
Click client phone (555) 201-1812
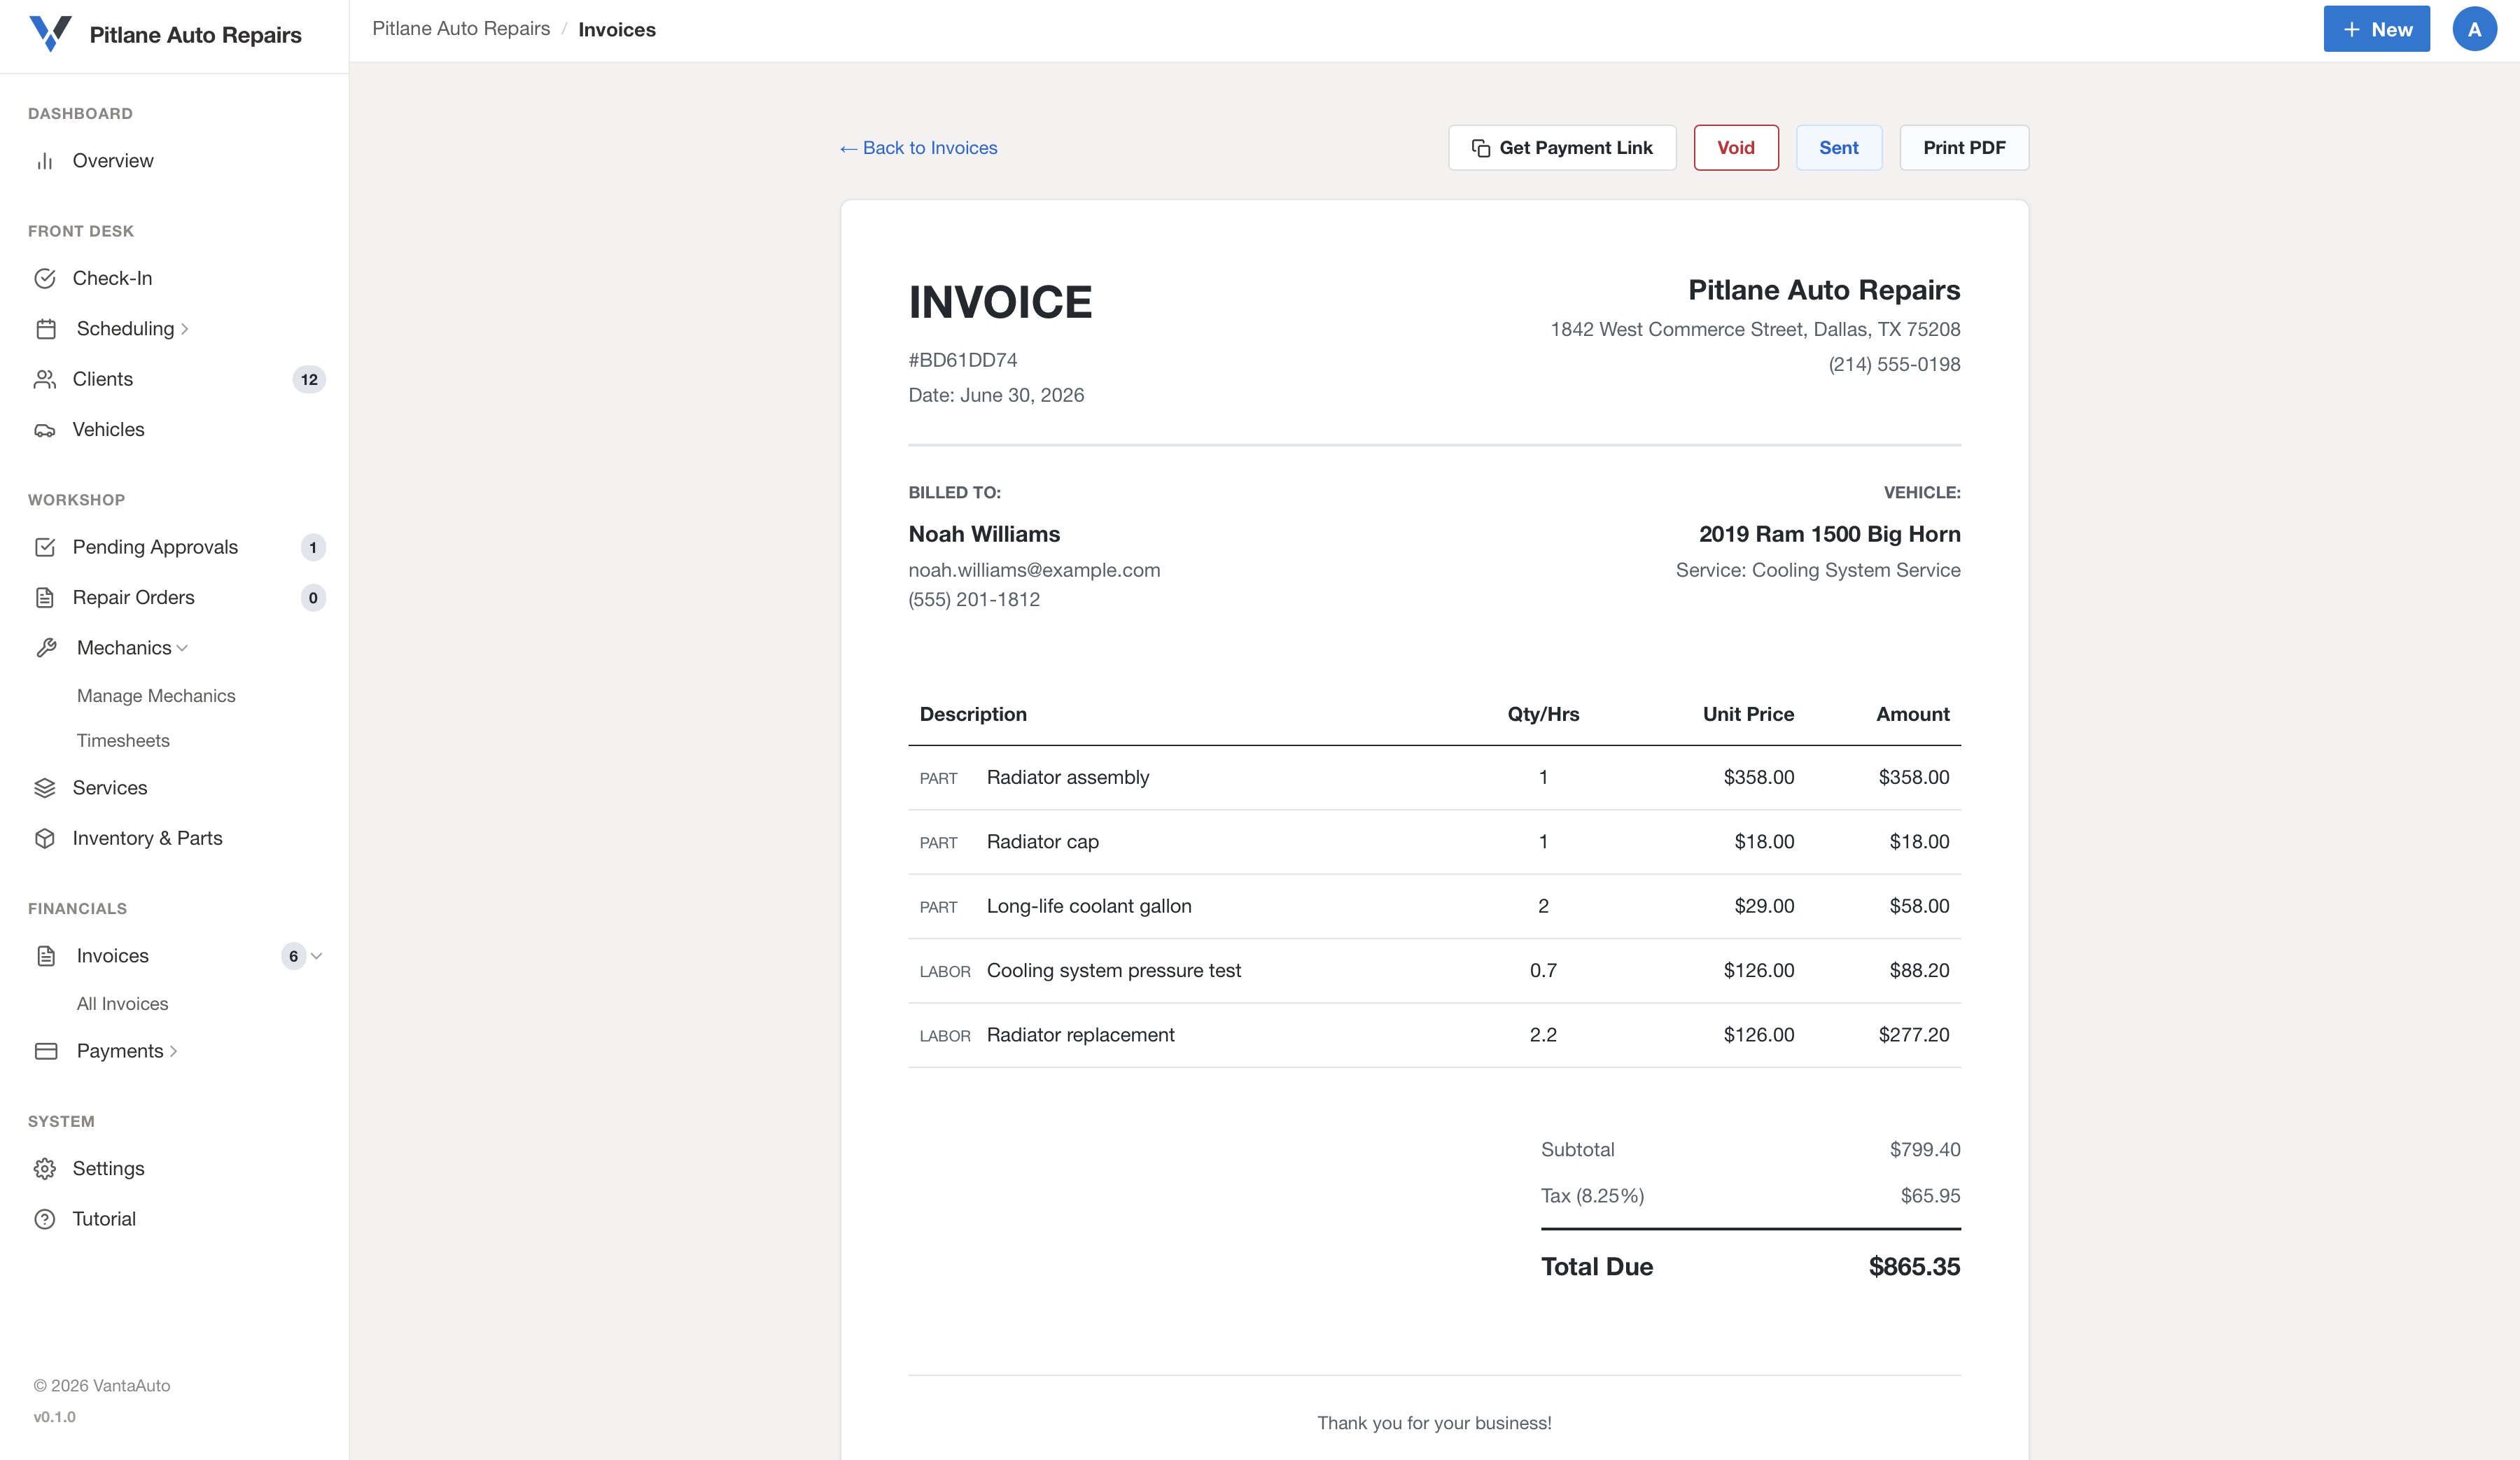tap(974, 600)
